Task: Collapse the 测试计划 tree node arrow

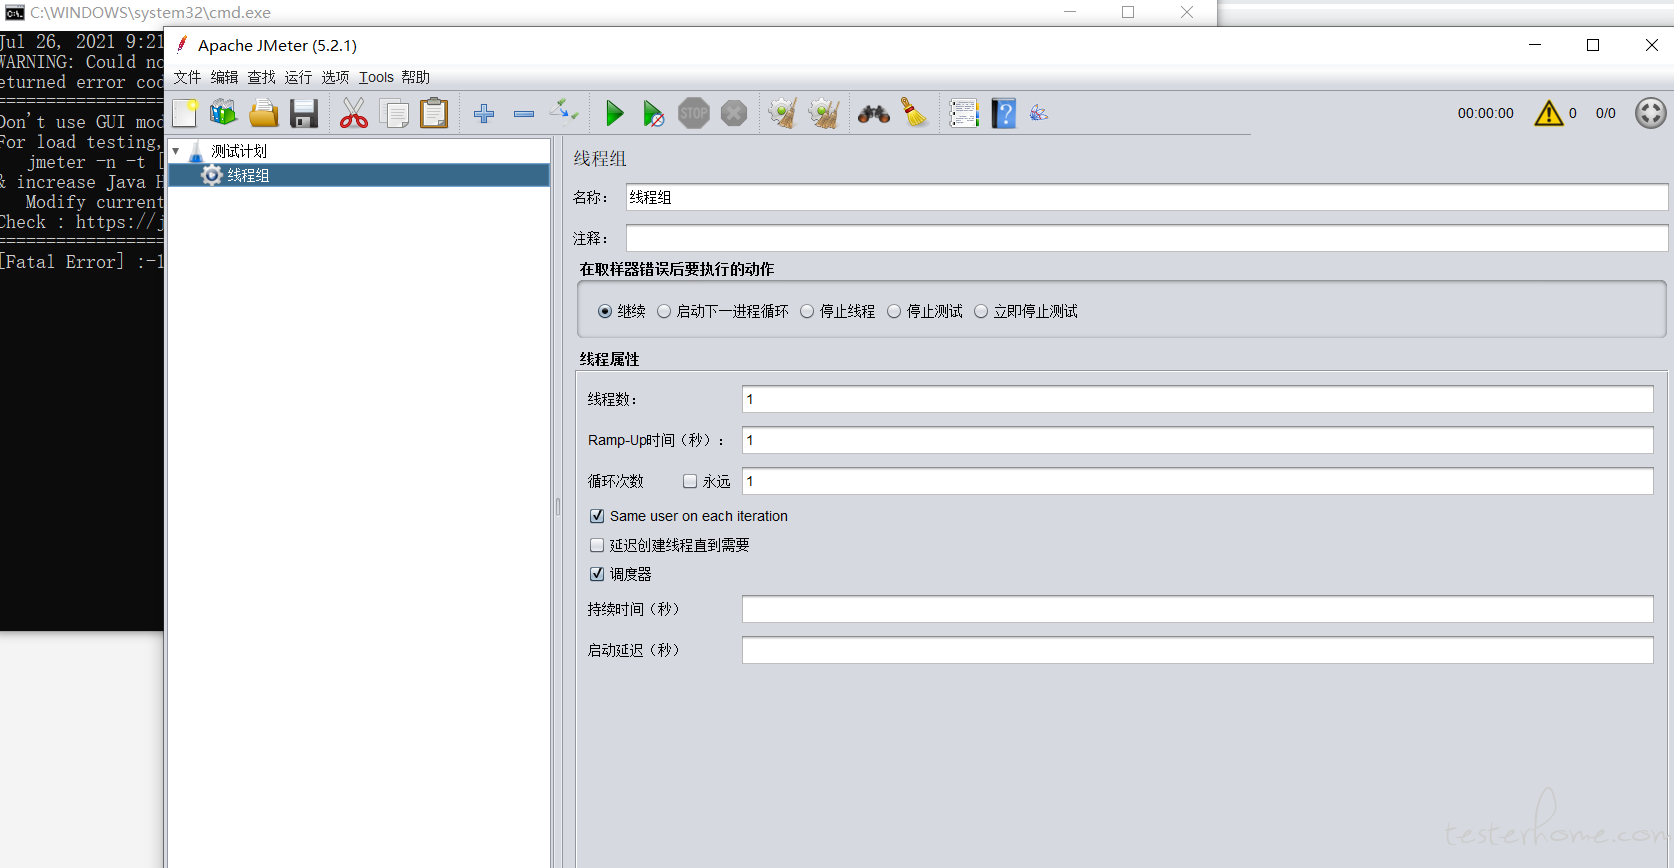Action: [176, 151]
